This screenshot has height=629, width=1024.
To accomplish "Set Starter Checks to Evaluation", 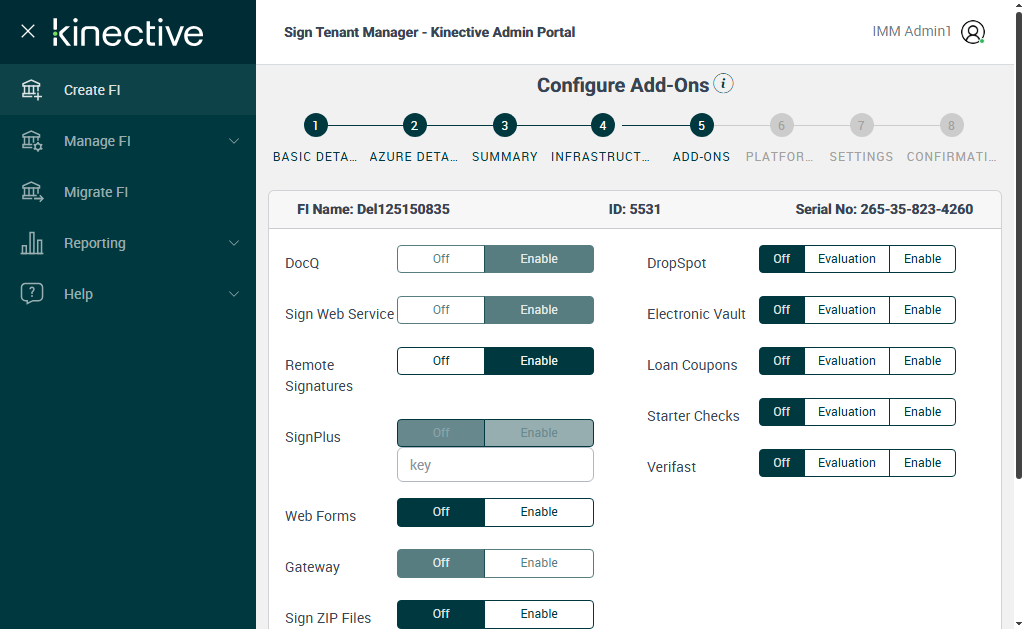I will pyautogui.click(x=846, y=411).
